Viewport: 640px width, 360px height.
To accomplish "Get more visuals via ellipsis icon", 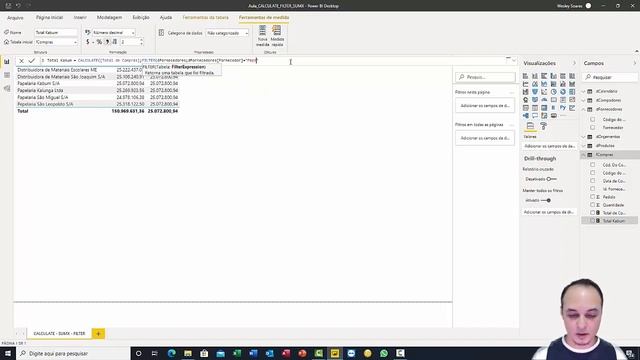I will click(x=563, y=116).
